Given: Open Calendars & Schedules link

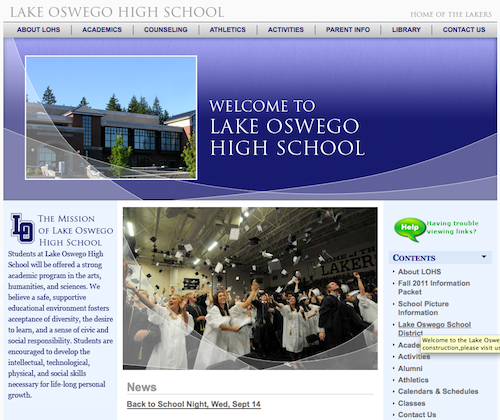Looking at the screenshot, I should (438, 391).
